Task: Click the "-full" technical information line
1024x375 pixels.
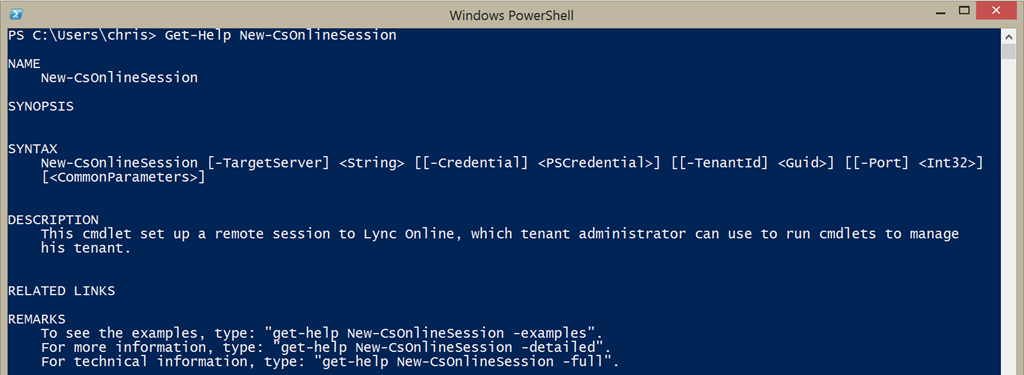Action: pos(329,362)
